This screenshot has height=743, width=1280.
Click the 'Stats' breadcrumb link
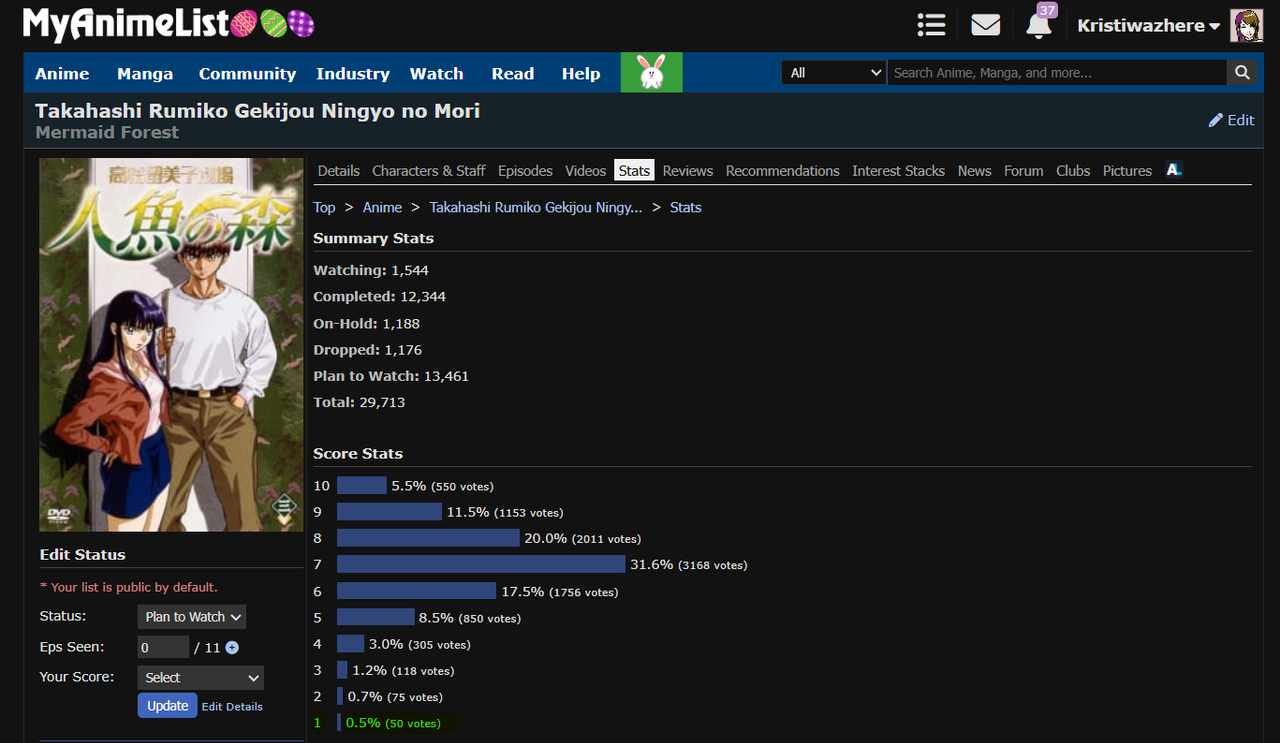tap(686, 208)
